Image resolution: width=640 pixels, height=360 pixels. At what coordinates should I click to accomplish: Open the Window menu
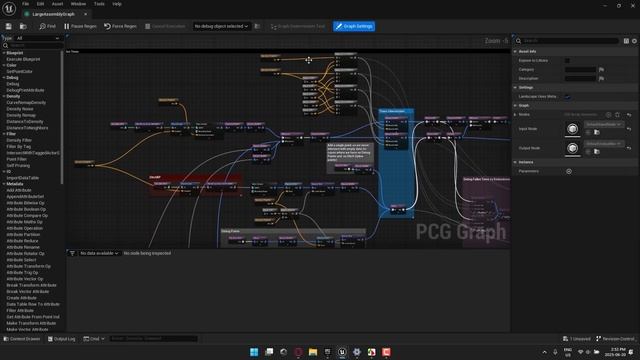(78, 4)
